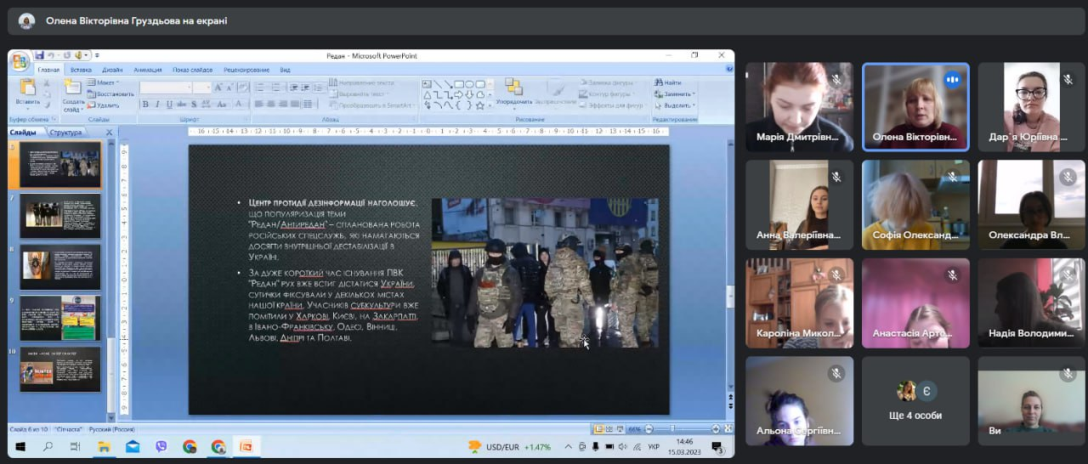The height and width of the screenshot is (464, 1088).
Task: Expand the Replace (Заменить) dropdown
Action: (677, 93)
